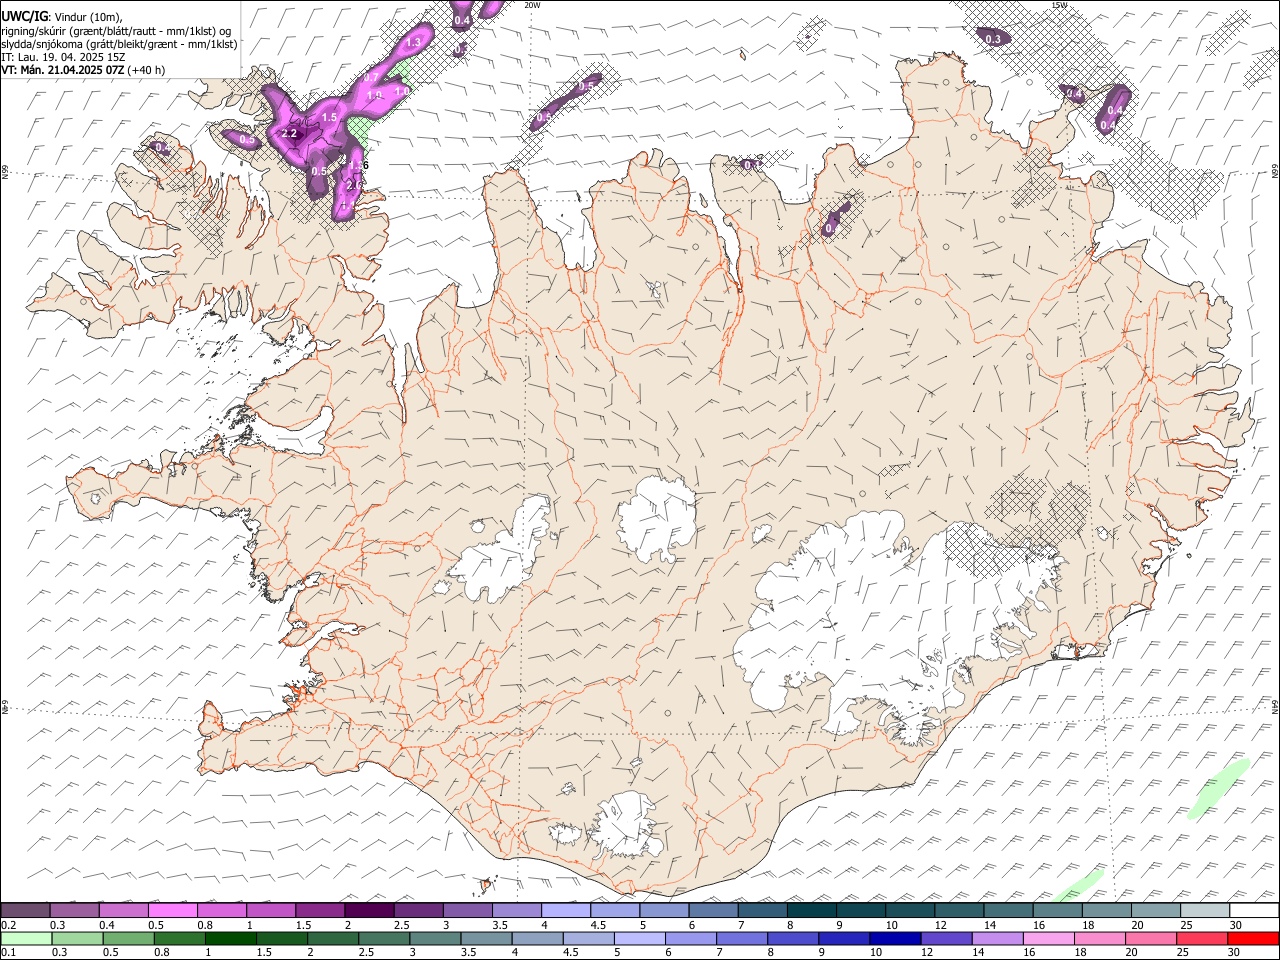
Task: Click the light green rain streak southeast of Iceland
Action: click(1218, 788)
